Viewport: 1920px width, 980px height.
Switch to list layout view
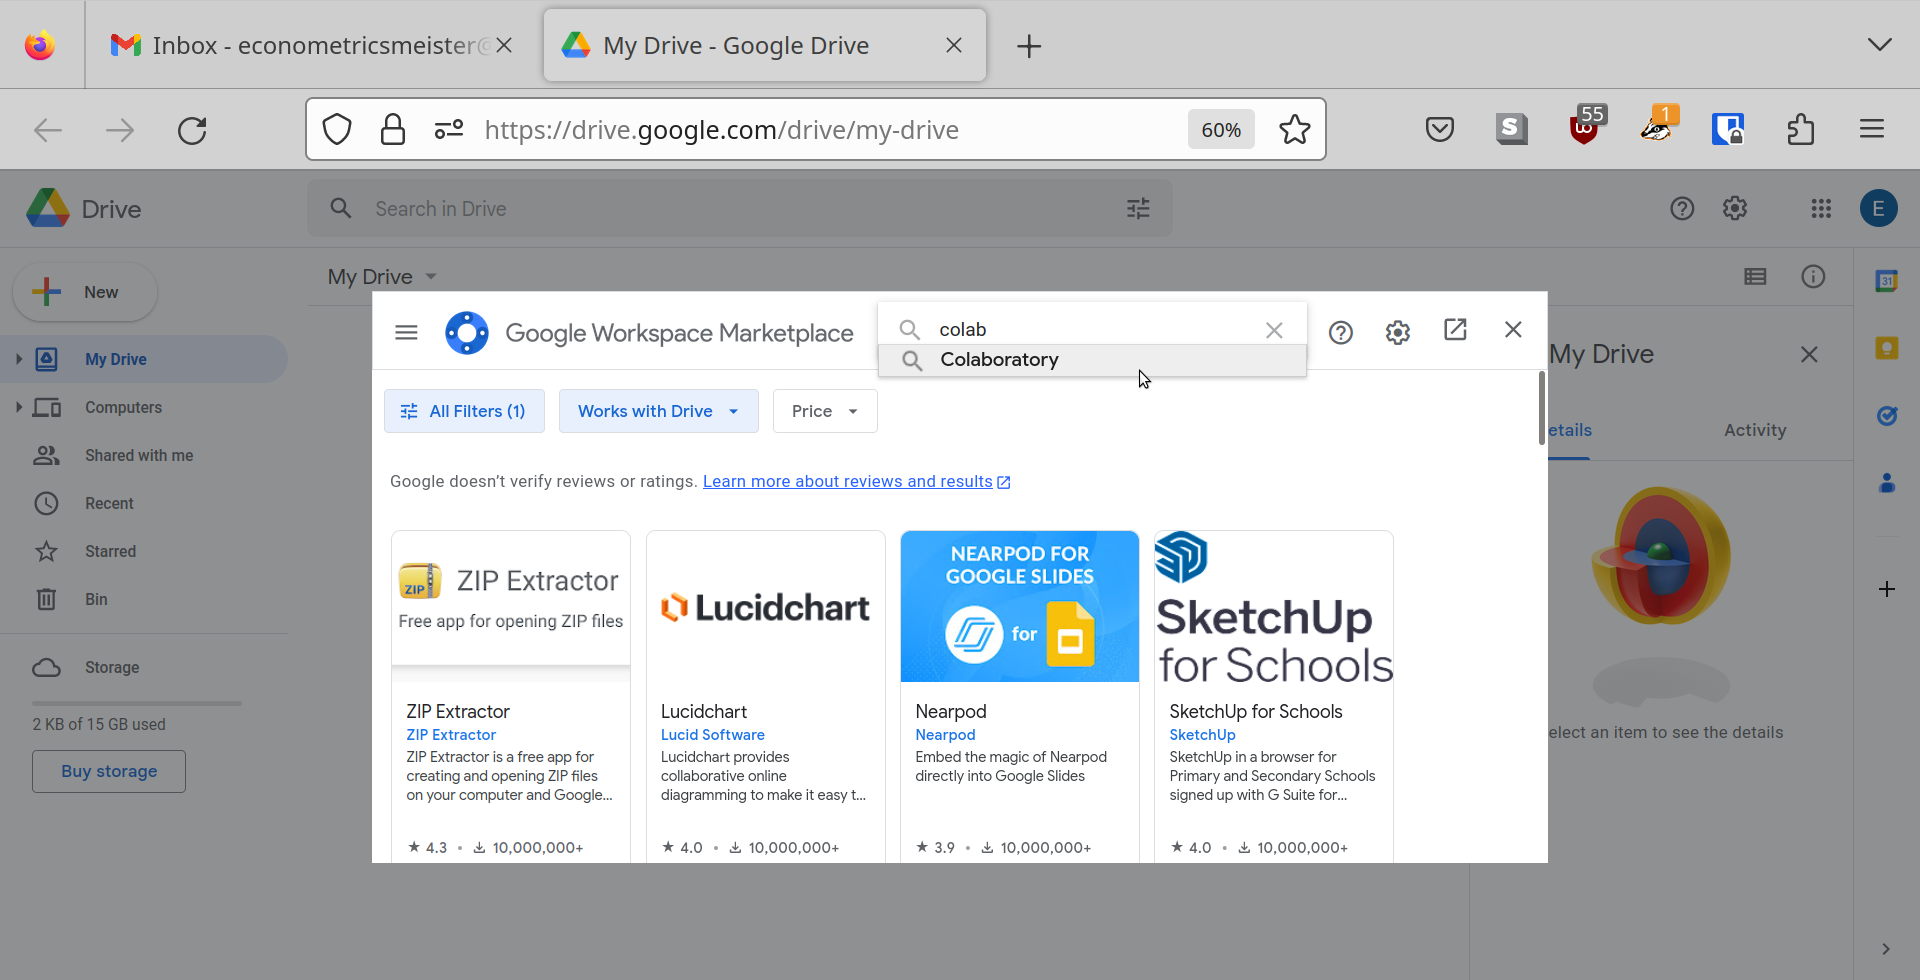[x=1755, y=276]
